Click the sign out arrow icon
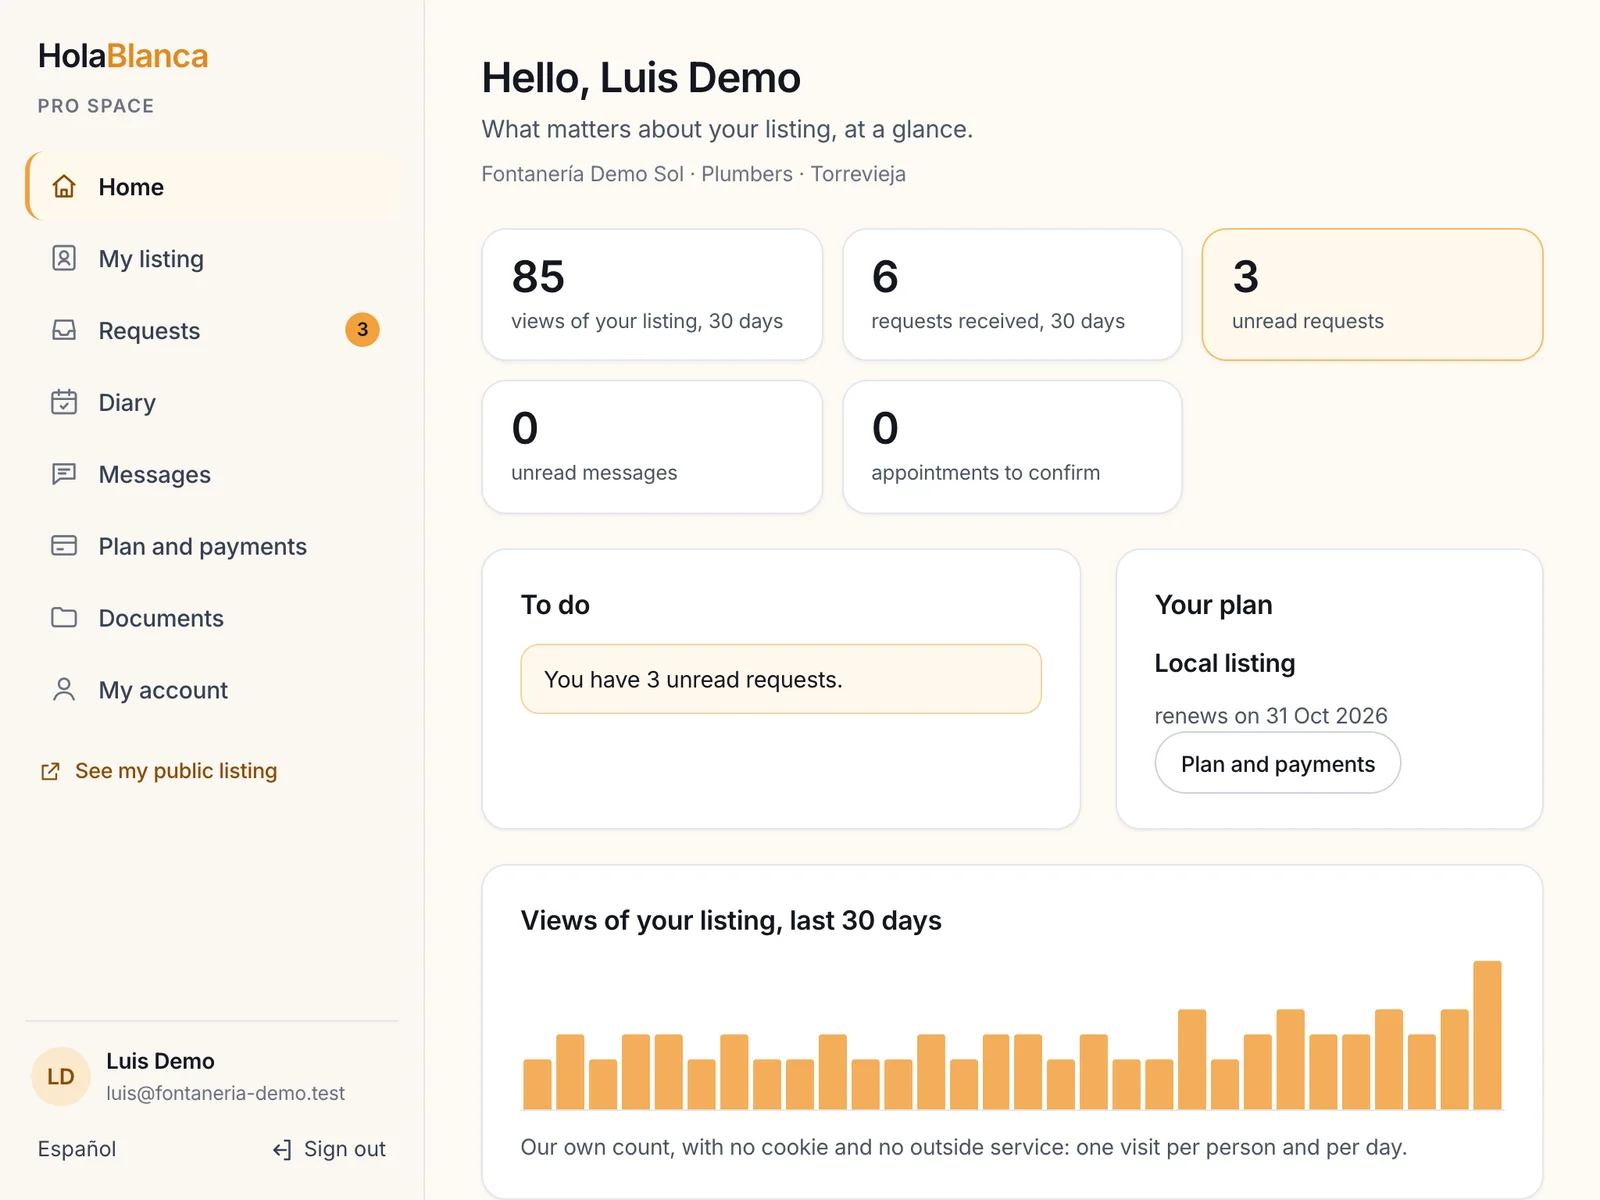 pos(282,1150)
